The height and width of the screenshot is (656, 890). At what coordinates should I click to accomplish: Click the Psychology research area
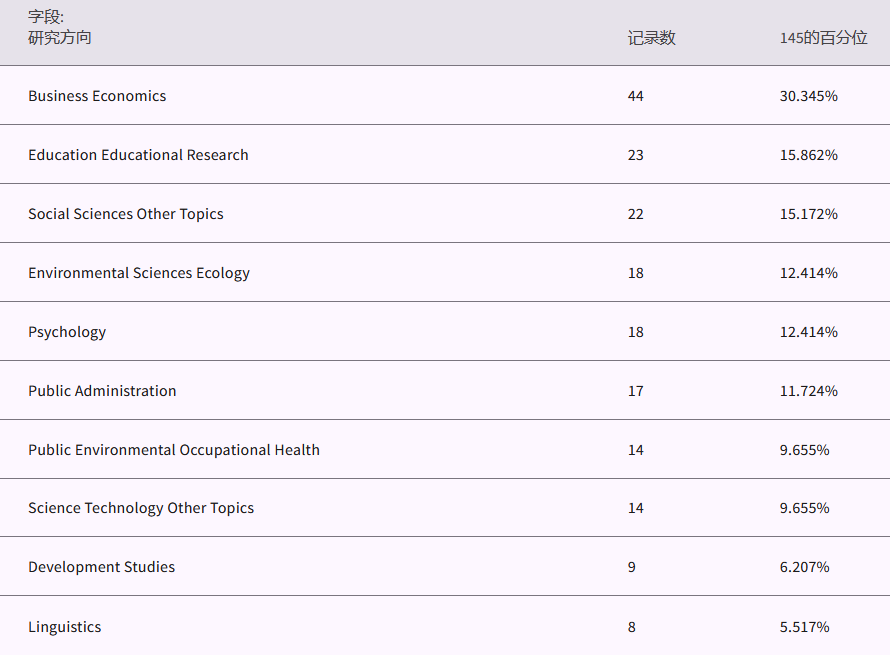[67, 332]
